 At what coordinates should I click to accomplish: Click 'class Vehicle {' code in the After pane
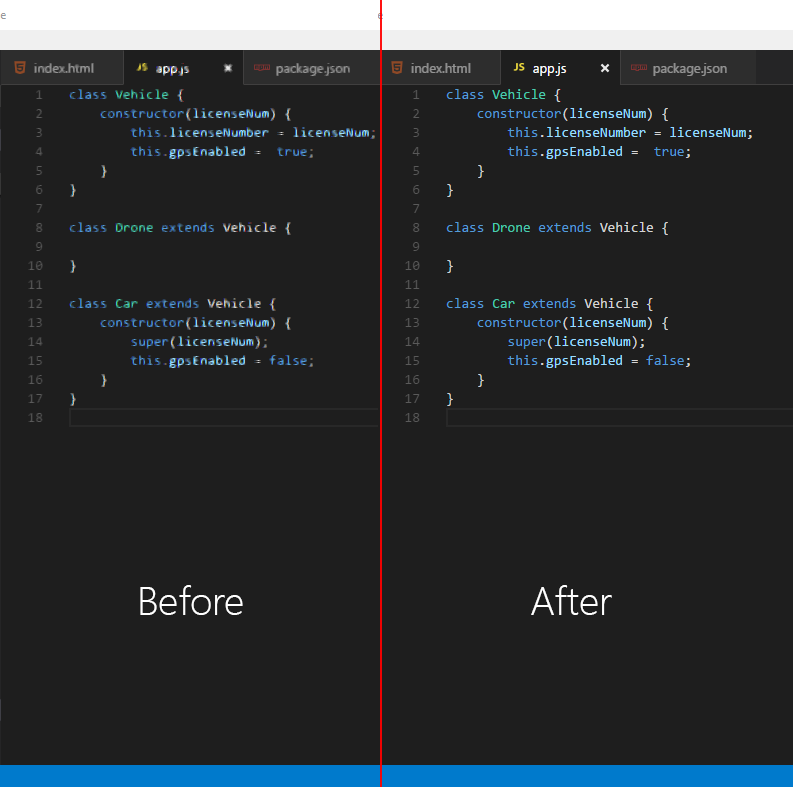503,95
